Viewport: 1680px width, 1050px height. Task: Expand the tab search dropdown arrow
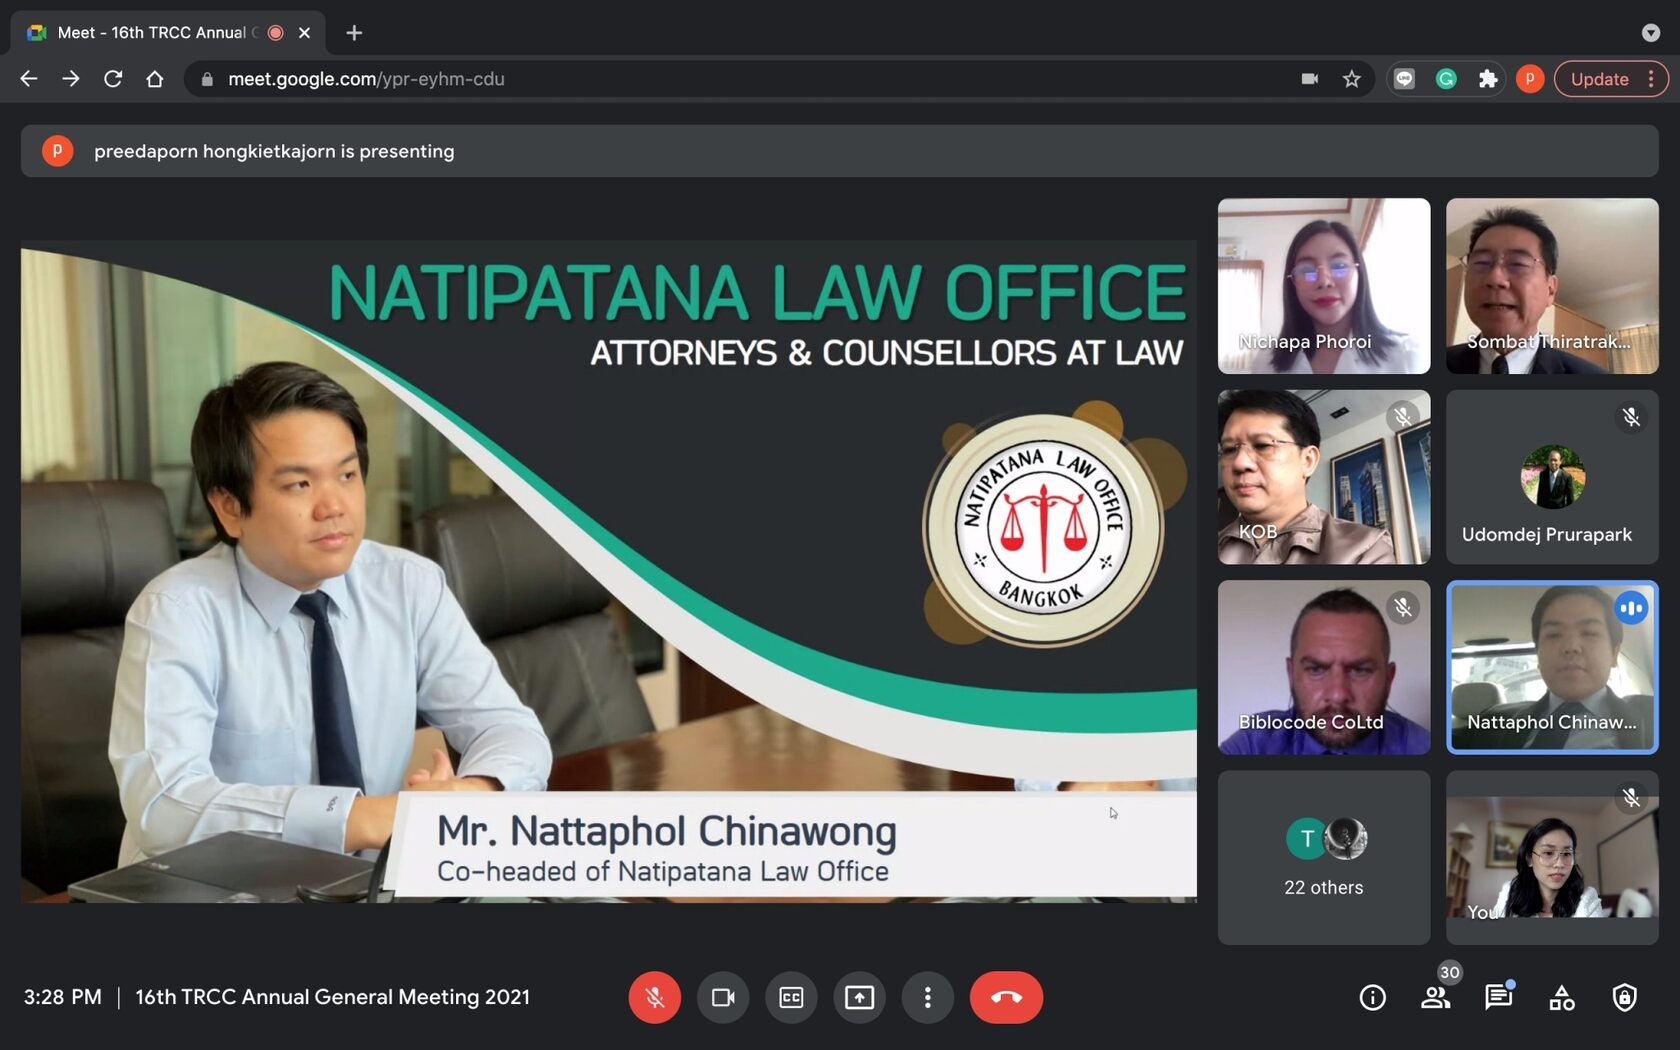1651,33
